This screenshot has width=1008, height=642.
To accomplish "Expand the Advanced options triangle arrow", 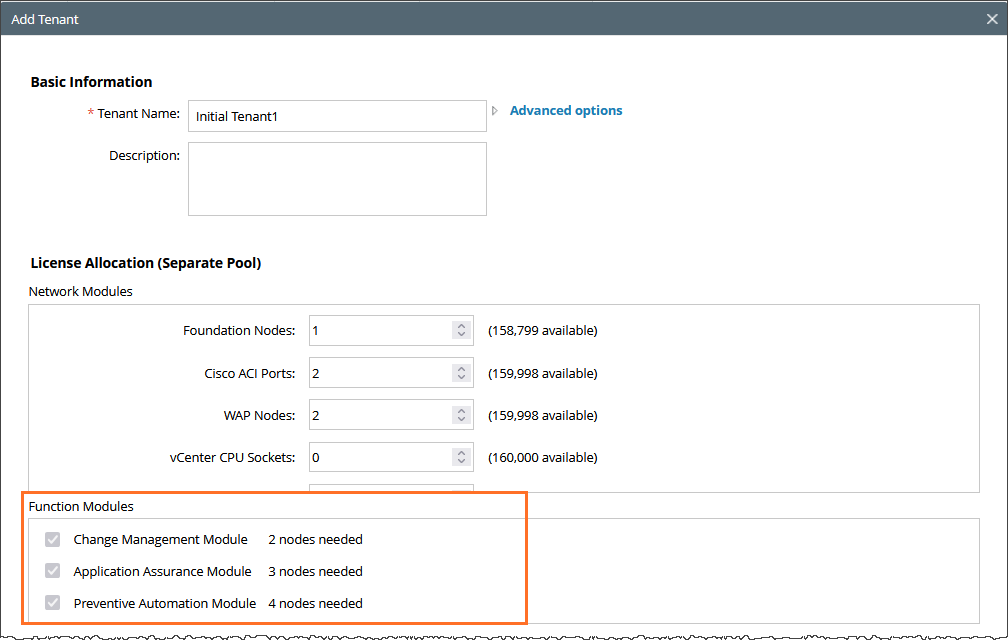I will 495,111.
